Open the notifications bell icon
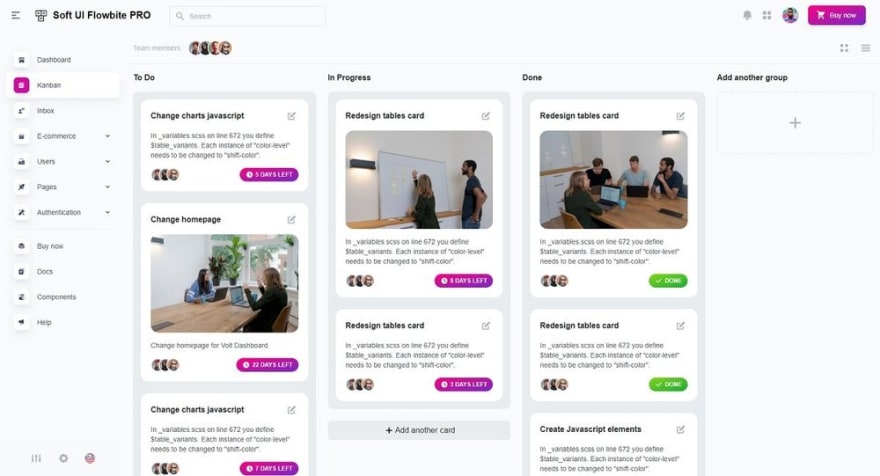880x476 pixels. (x=747, y=15)
